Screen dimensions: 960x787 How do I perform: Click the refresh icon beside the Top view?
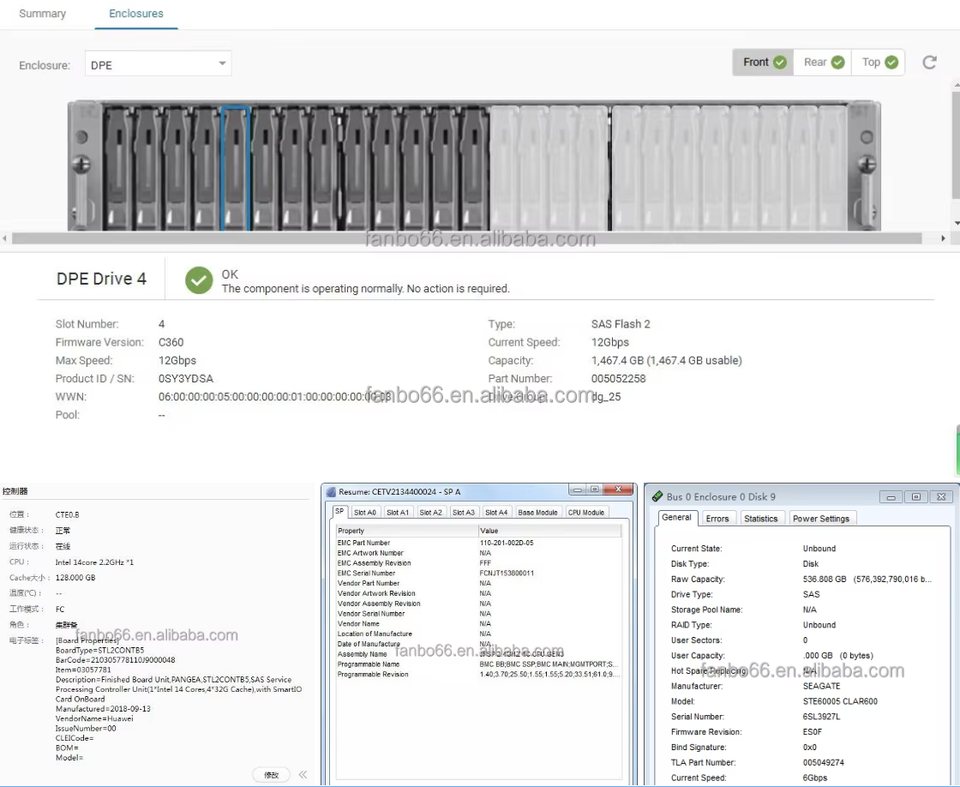pyautogui.click(x=929, y=62)
